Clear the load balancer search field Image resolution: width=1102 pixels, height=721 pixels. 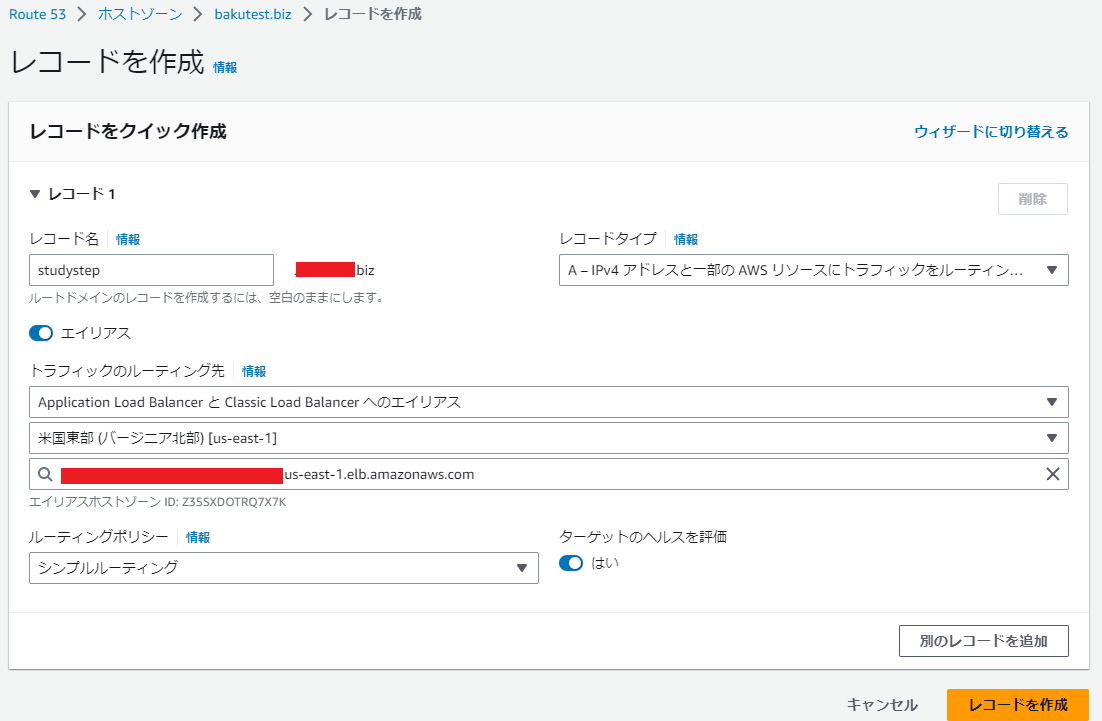pos(1052,474)
